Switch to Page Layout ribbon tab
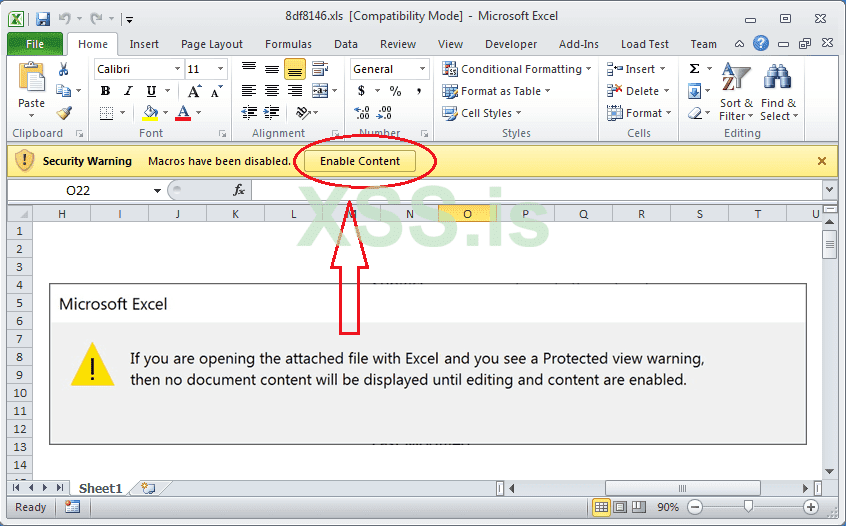 (212, 44)
